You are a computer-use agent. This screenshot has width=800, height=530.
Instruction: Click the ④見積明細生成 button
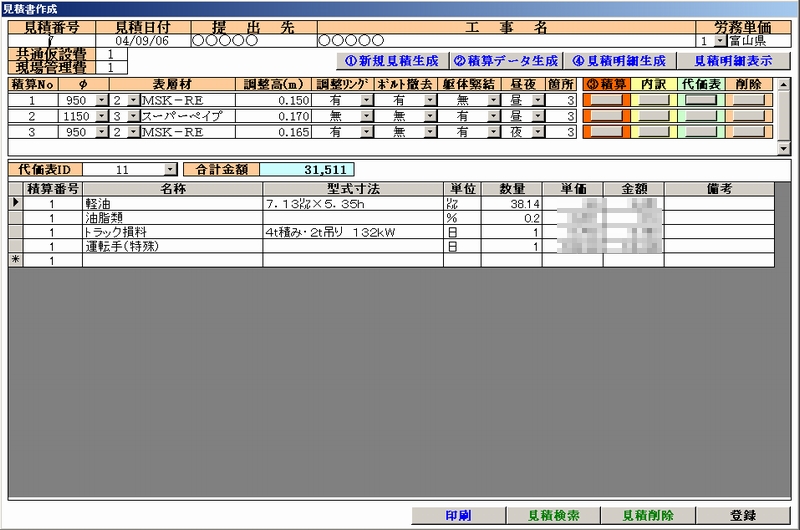click(x=620, y=60)
